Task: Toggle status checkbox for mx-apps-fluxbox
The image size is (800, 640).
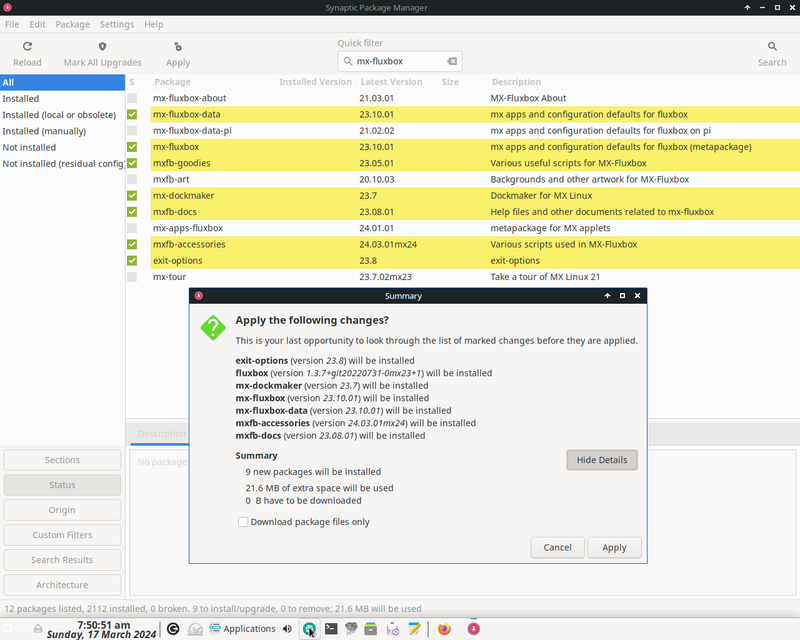Action: 132,228
